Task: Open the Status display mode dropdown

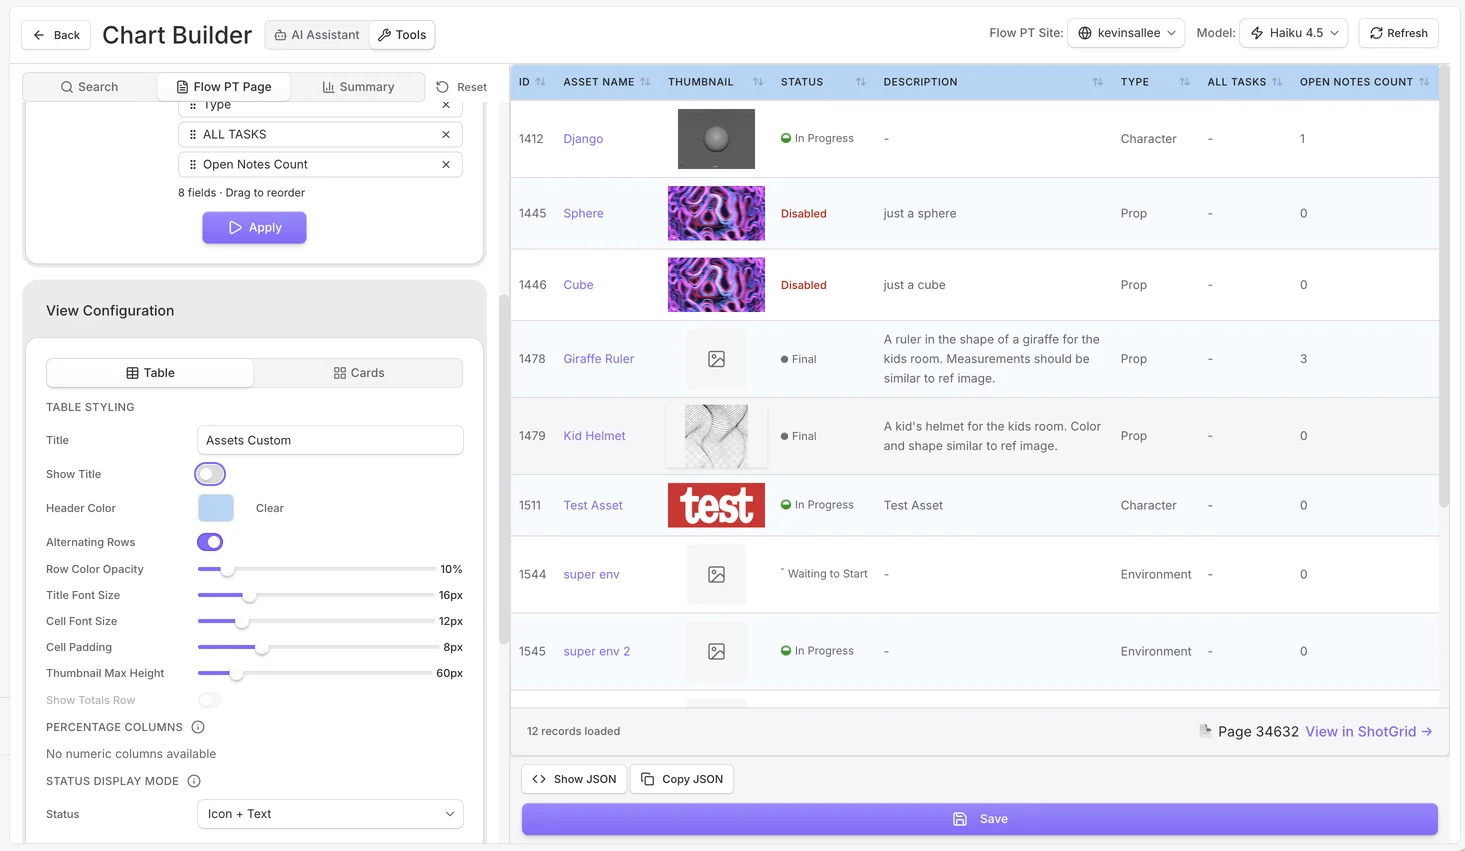Action: 329,814
